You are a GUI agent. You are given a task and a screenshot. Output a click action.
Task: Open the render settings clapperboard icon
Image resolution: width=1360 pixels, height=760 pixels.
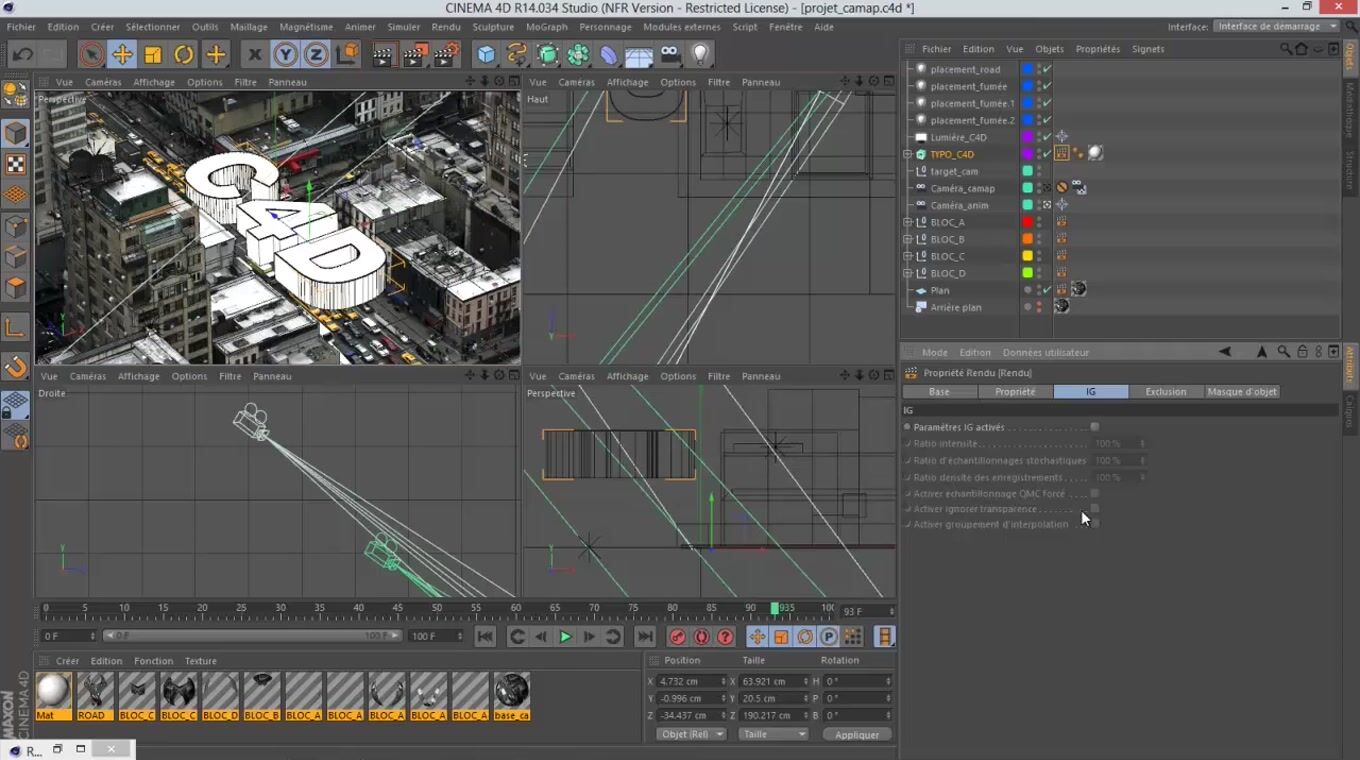pos(446,54)
